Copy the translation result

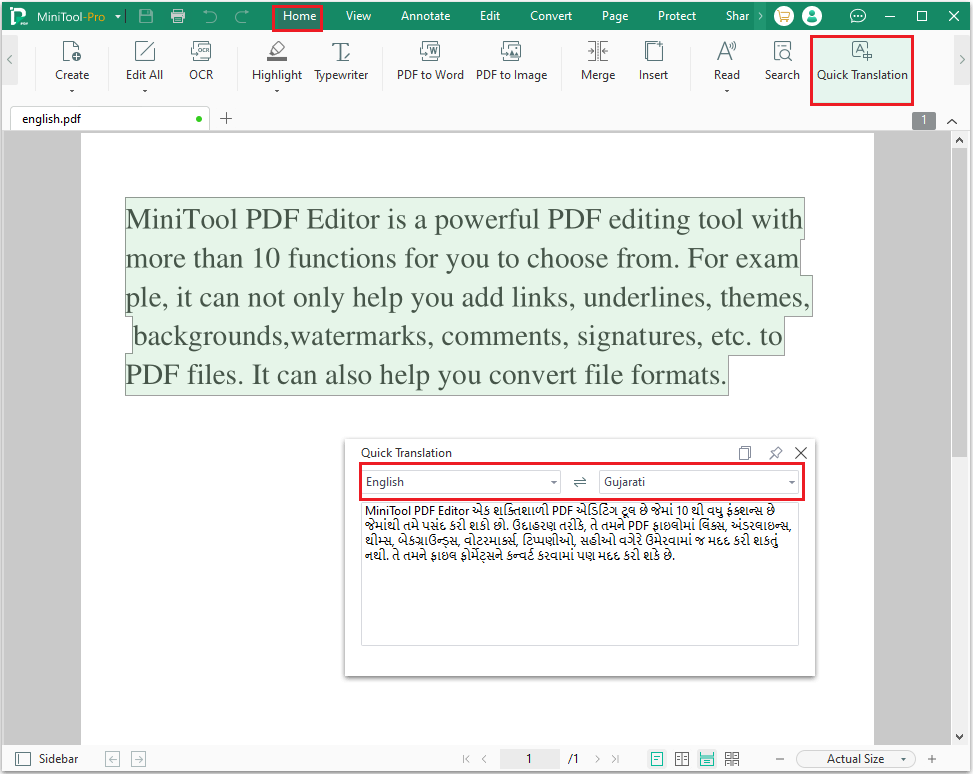(x=745, y=453)
